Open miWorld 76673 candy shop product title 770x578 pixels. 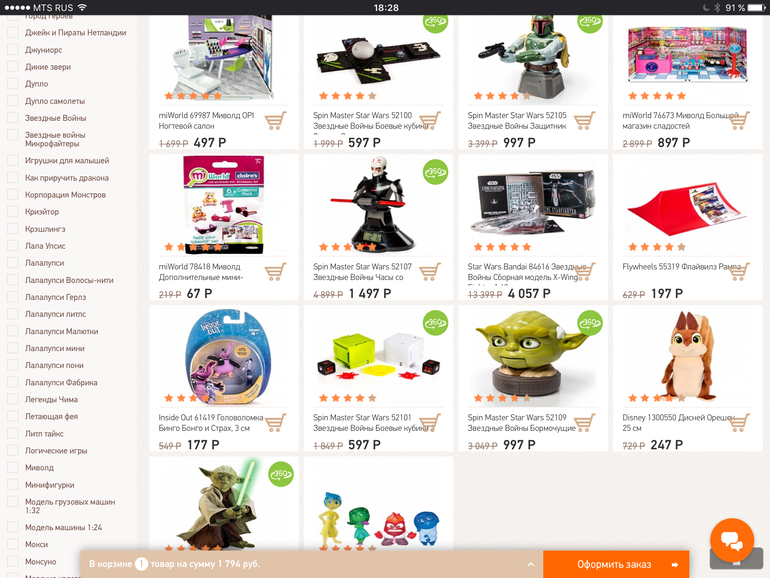(x=679, y=121)
